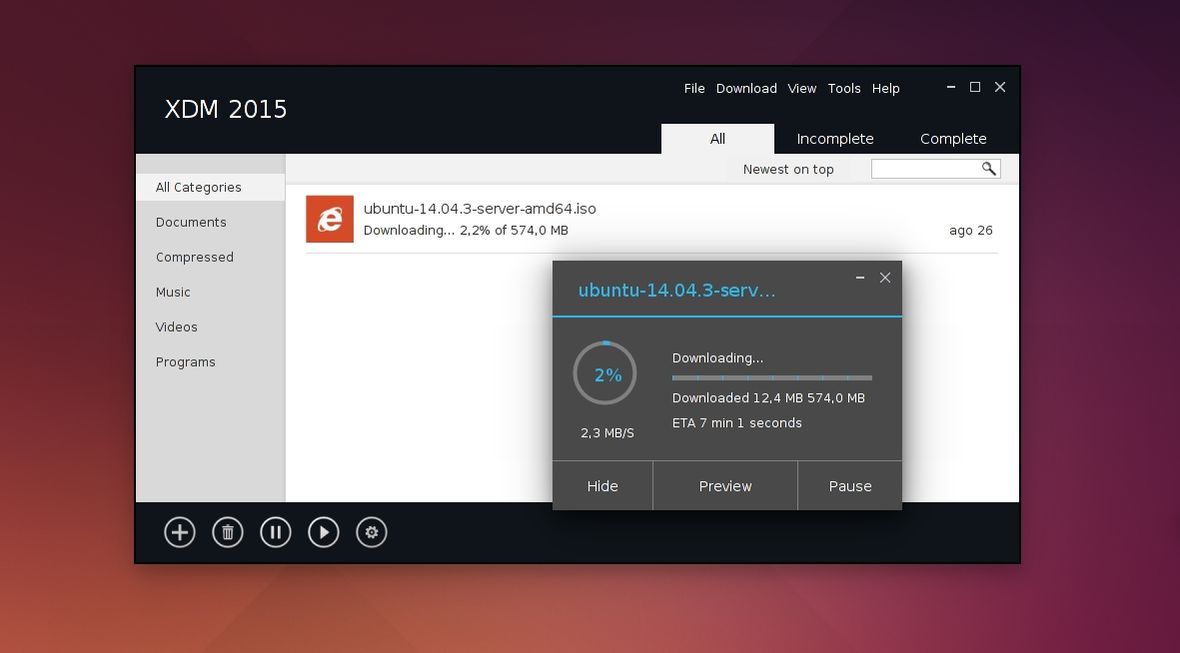
Task: Click the 2,3 MB/S speed text
Action: pyautogui.click(x=607, y=433)
